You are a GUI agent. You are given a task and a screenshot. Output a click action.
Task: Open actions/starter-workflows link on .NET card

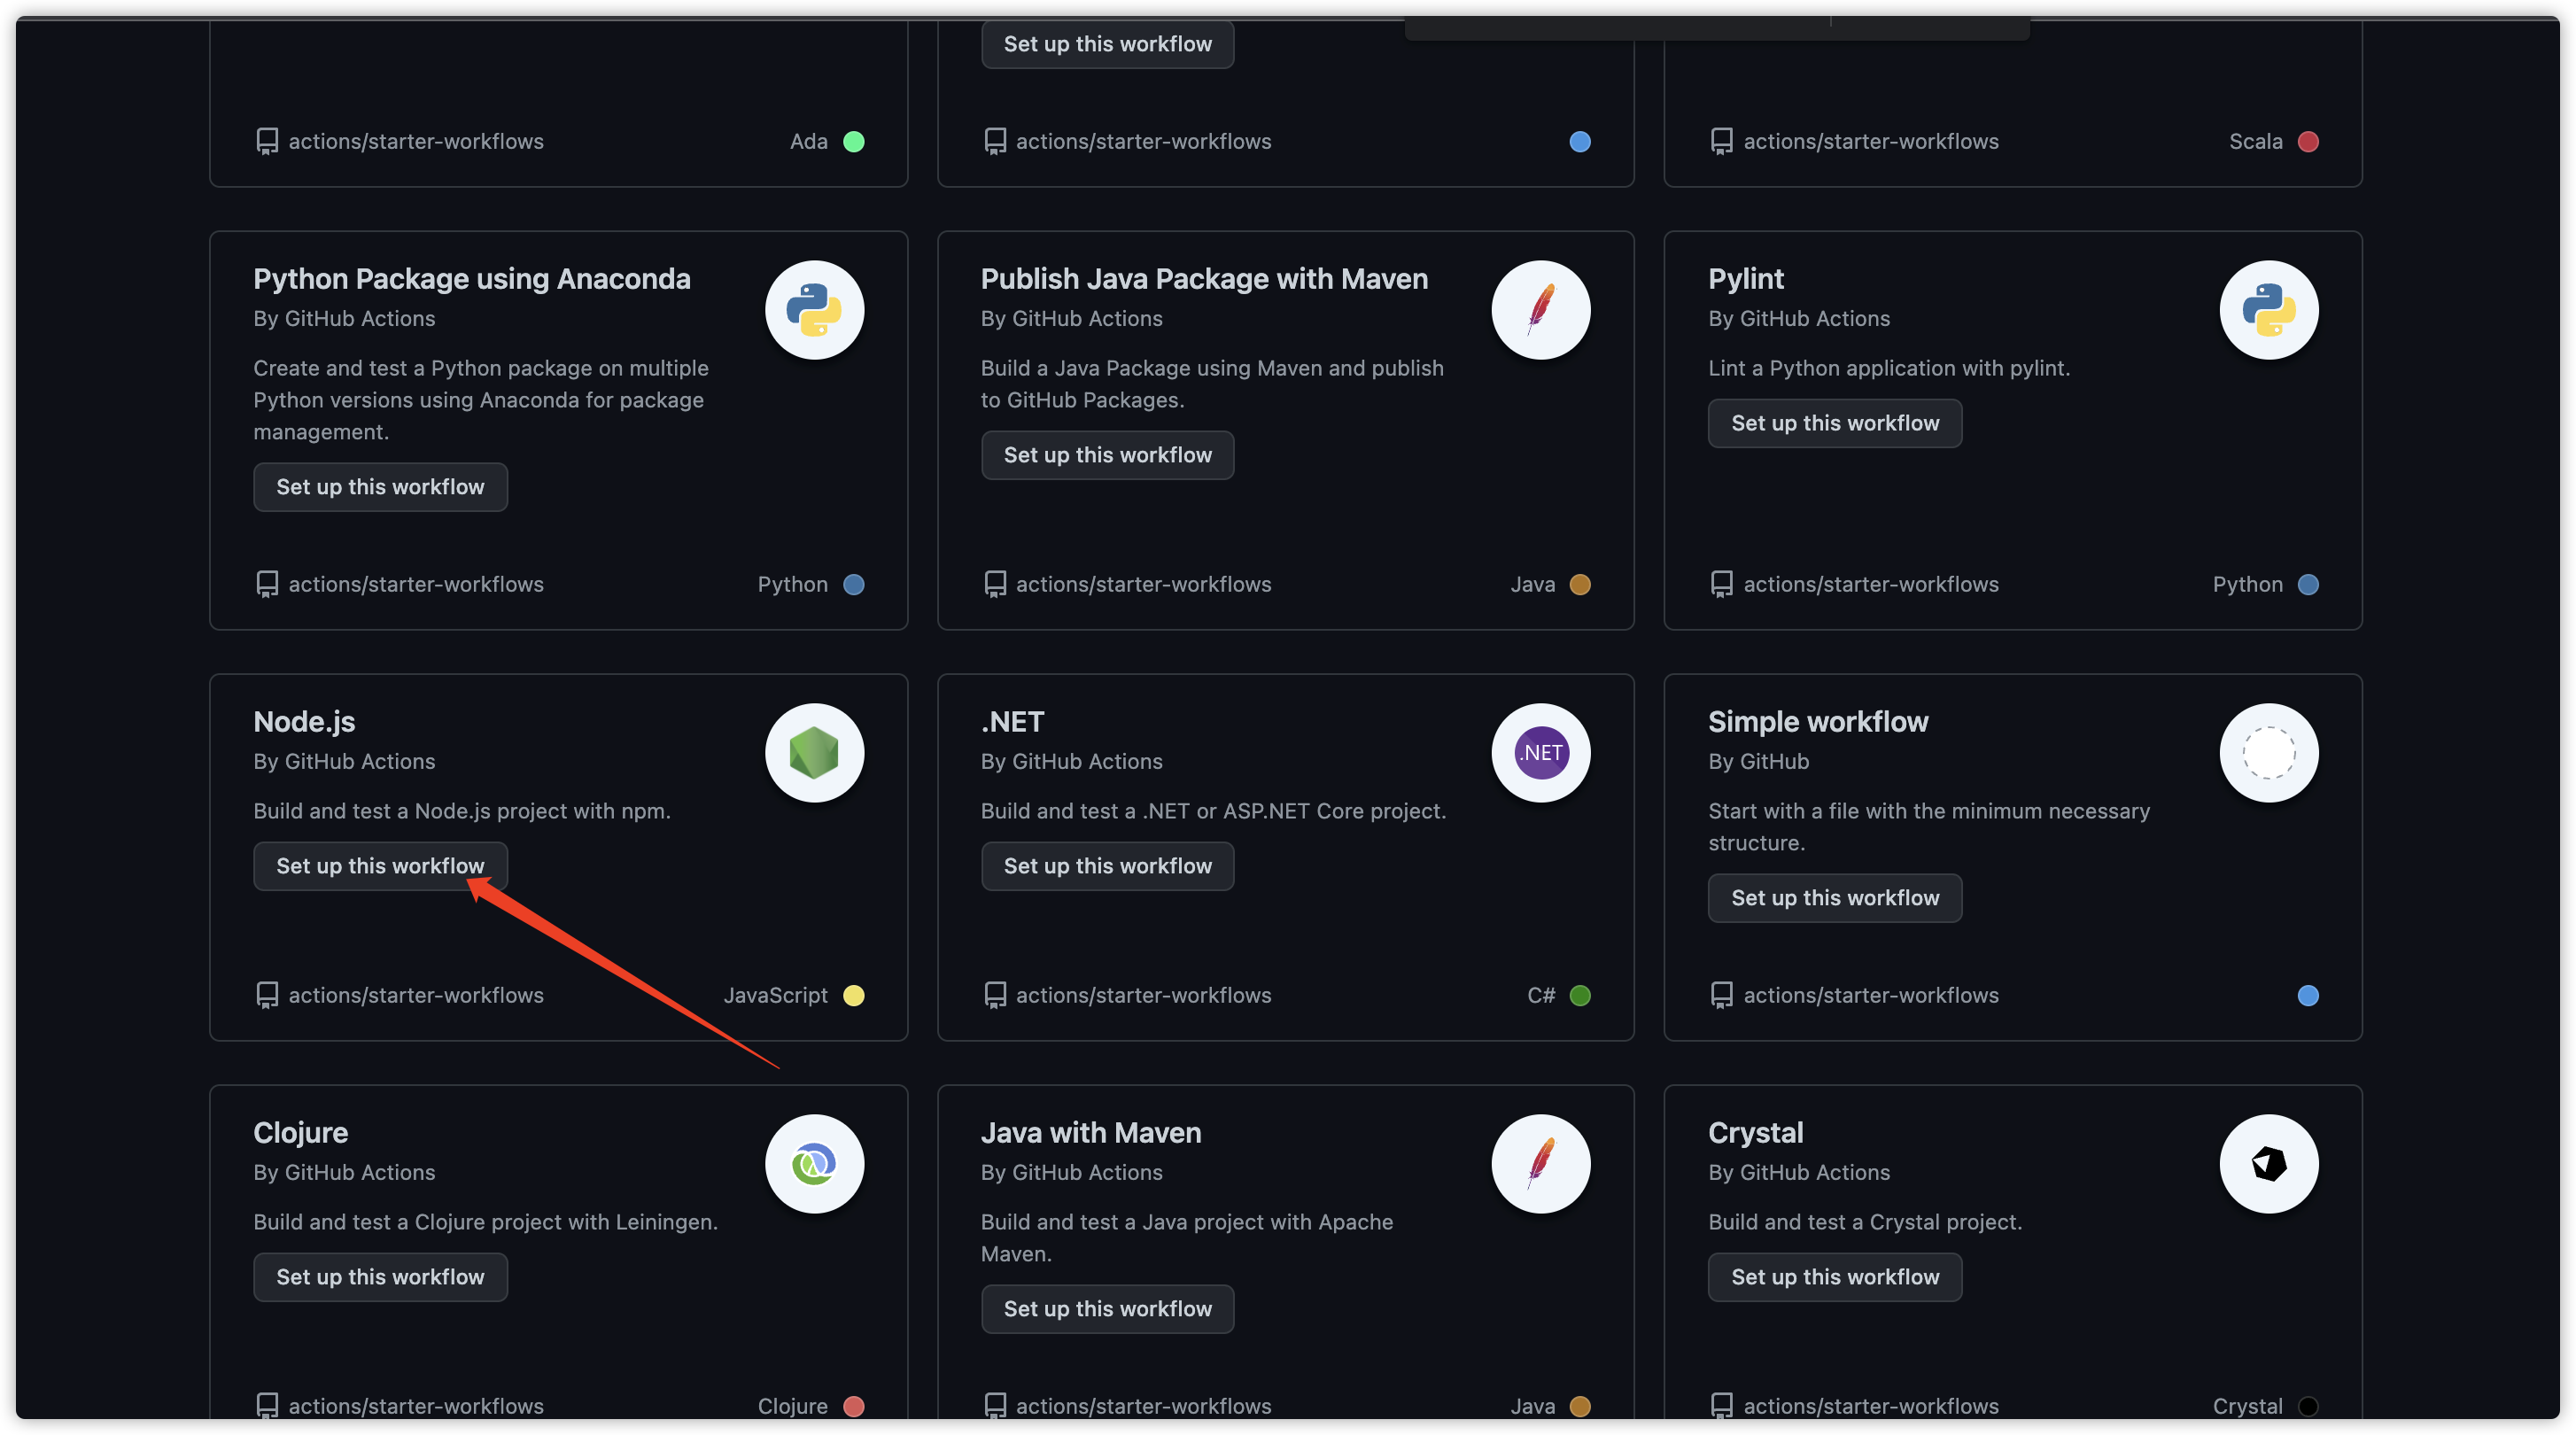1144,996
